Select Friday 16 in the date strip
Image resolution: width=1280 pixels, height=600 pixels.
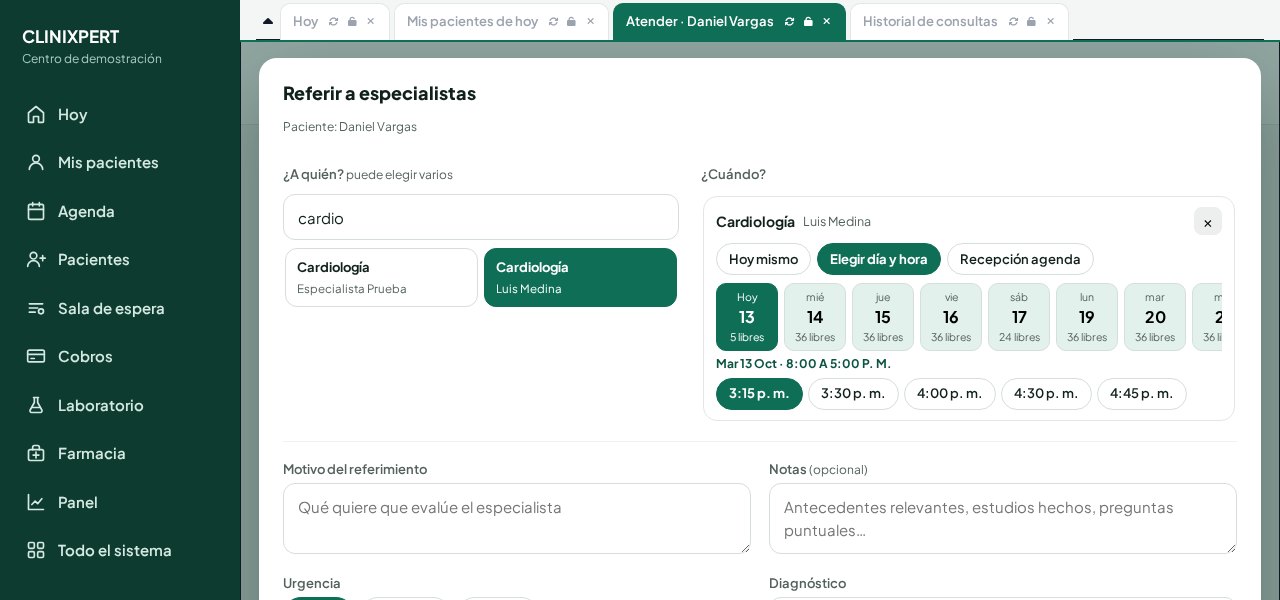pos(951,317)
